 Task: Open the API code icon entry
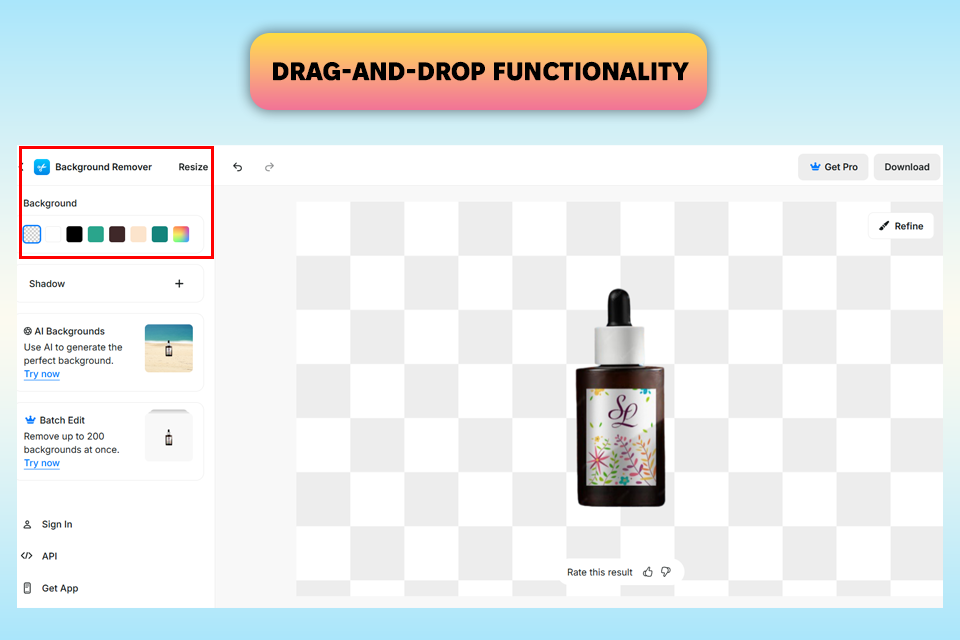[27, 556]
